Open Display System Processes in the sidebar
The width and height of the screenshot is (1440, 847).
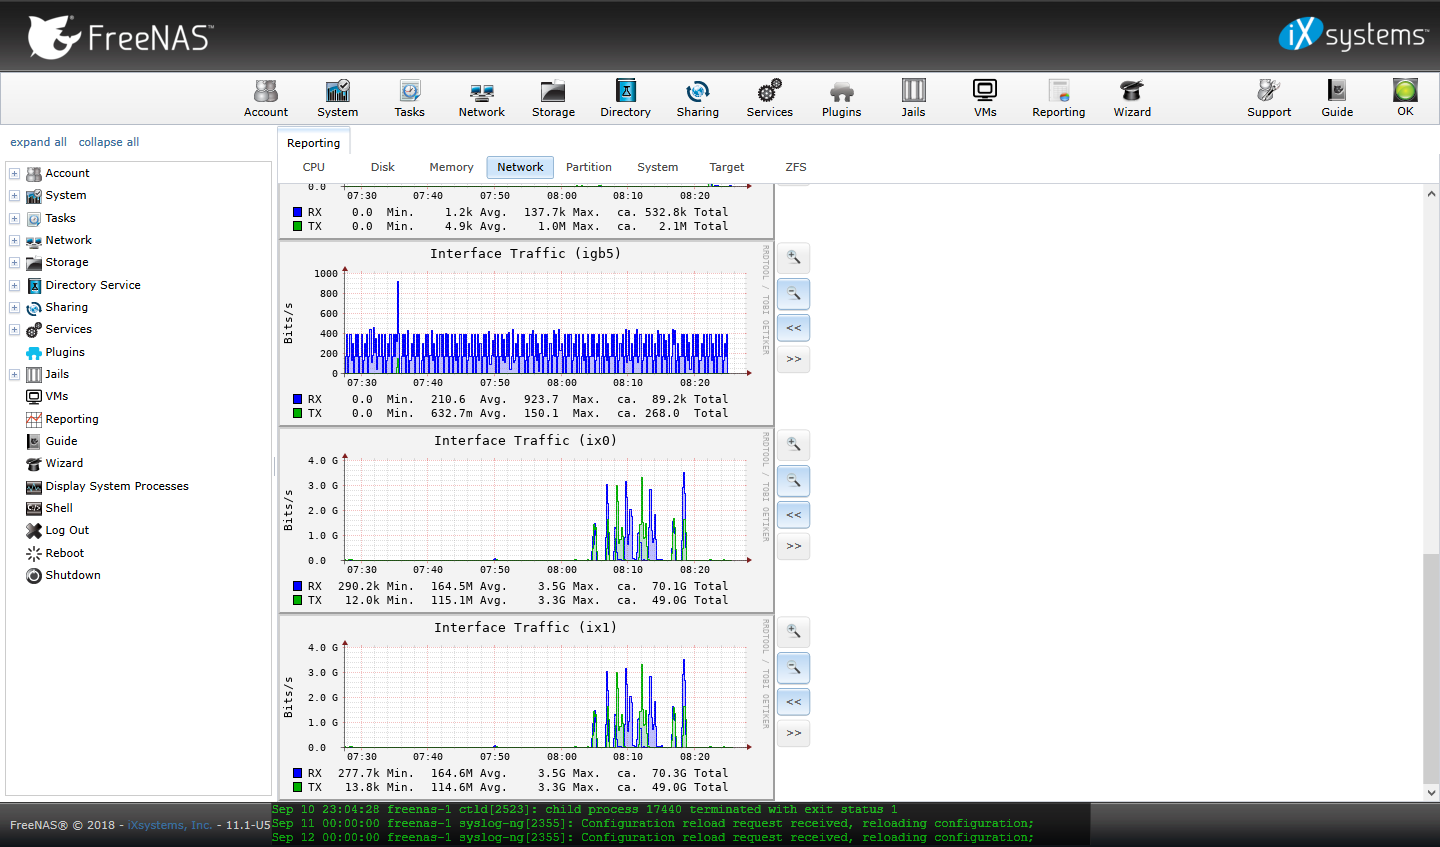click(x=117, y=486)
